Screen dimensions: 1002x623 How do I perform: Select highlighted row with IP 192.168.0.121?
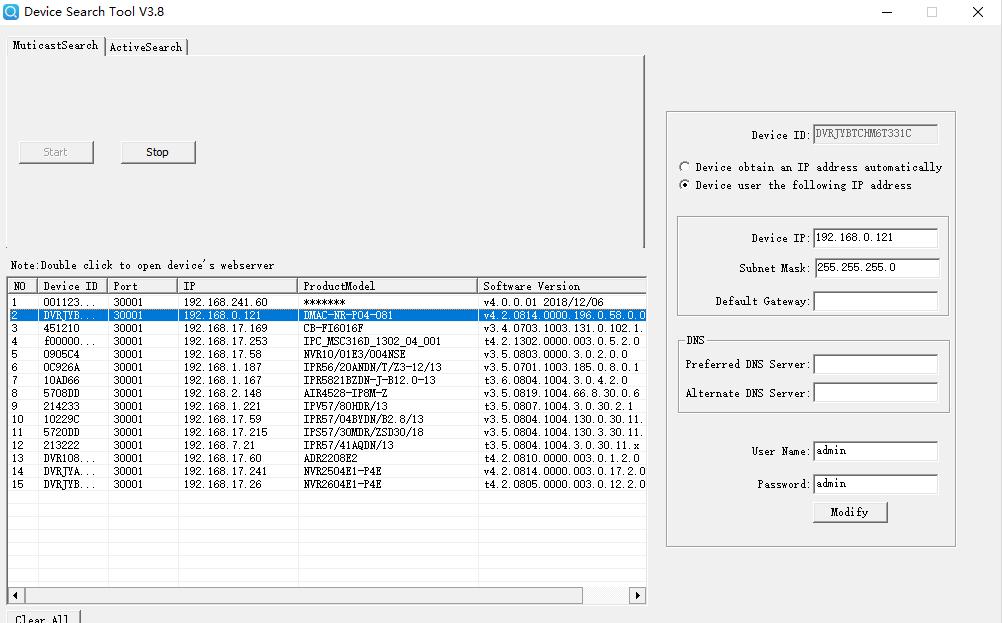[x=327, y=315]
